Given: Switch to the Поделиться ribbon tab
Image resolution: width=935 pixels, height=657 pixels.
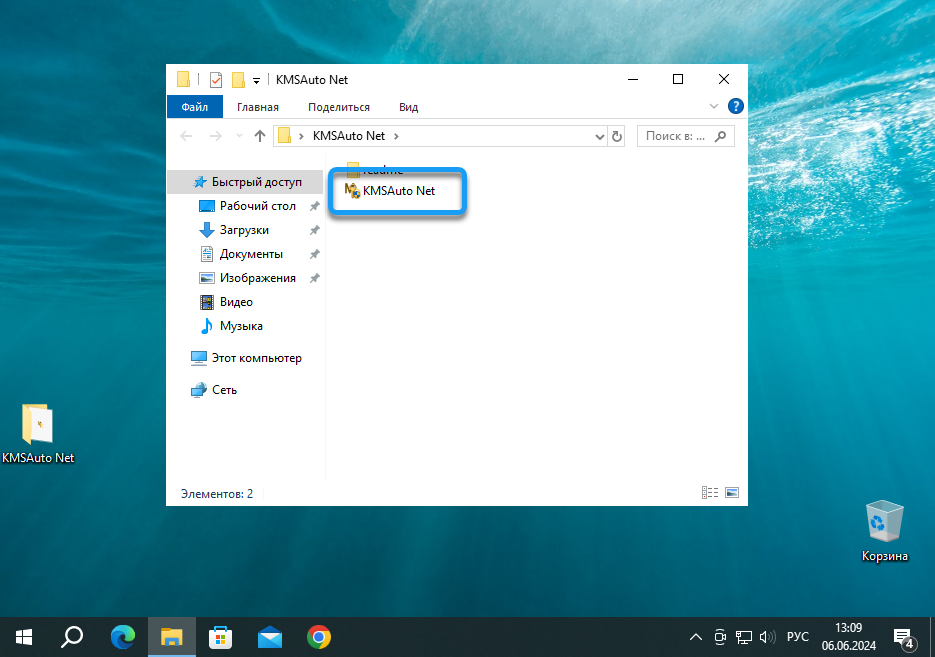Looking at the screenshot, I should click(339, 107).
